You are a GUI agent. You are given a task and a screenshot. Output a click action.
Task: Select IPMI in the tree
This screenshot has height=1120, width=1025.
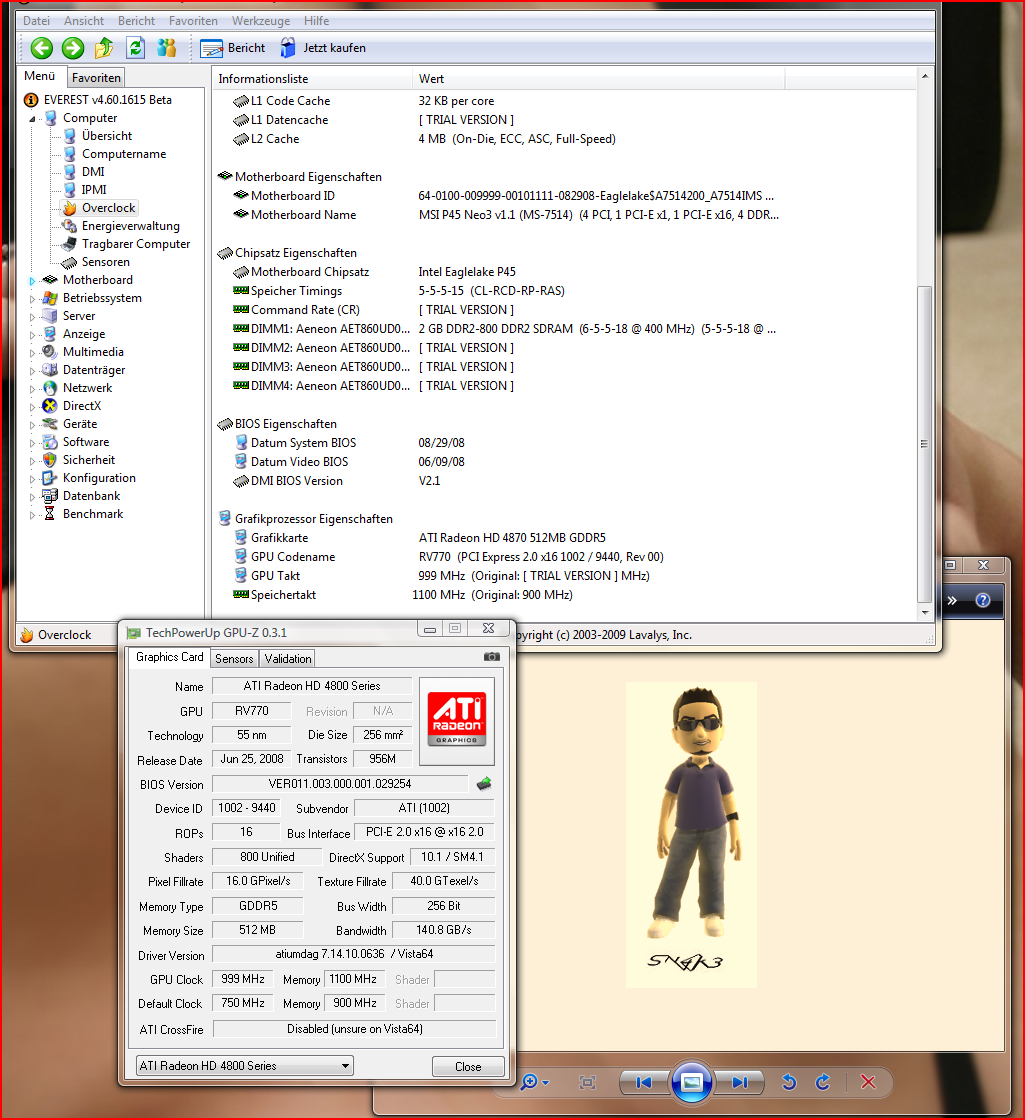point(94,189)
